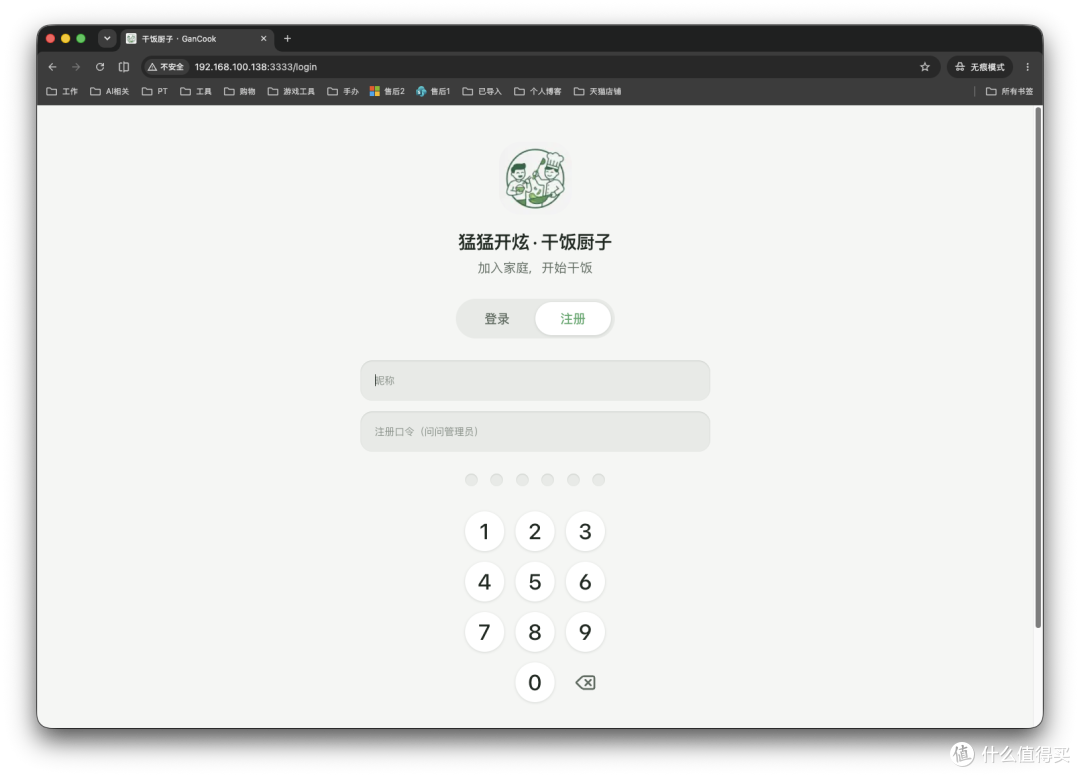Image resolution: width=1080 pixels, height=777 pixels.
Task: Click the page vertical scrollbar
Action: pyautogui.click(x=1038, y=368)
